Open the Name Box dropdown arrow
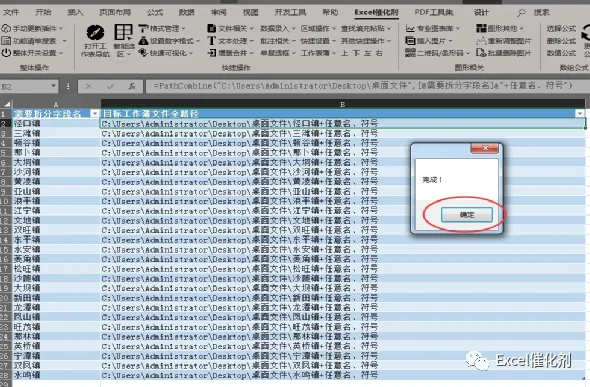This screenshot has width=590, height=387. [53, 87]
